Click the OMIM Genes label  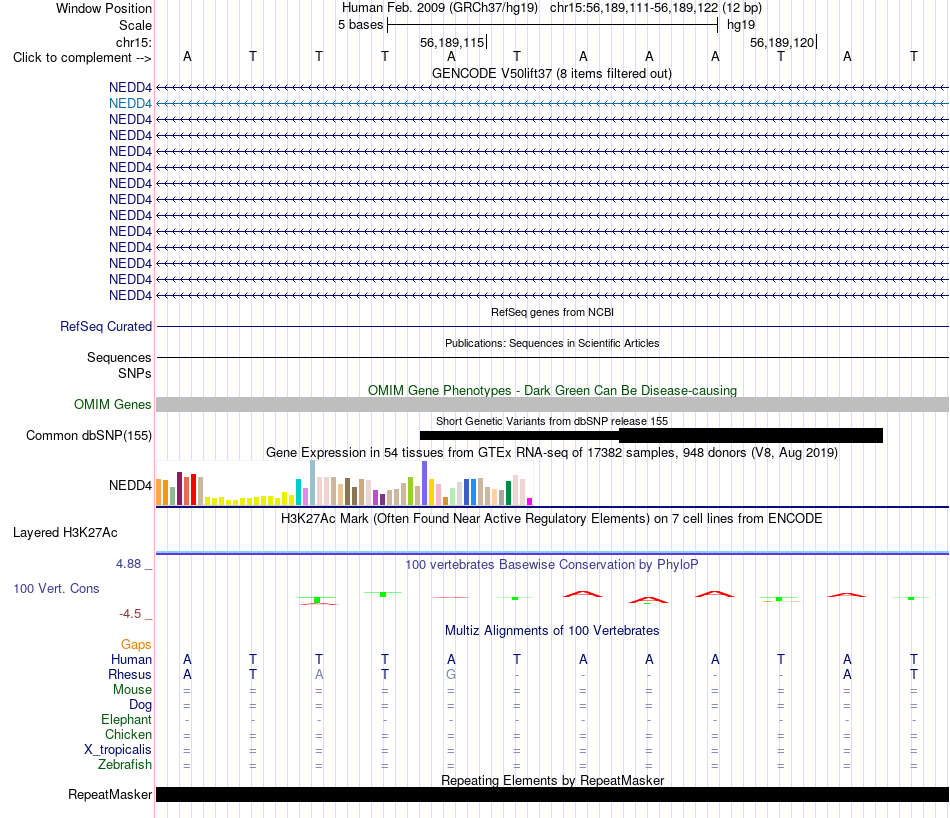[113, 404]
